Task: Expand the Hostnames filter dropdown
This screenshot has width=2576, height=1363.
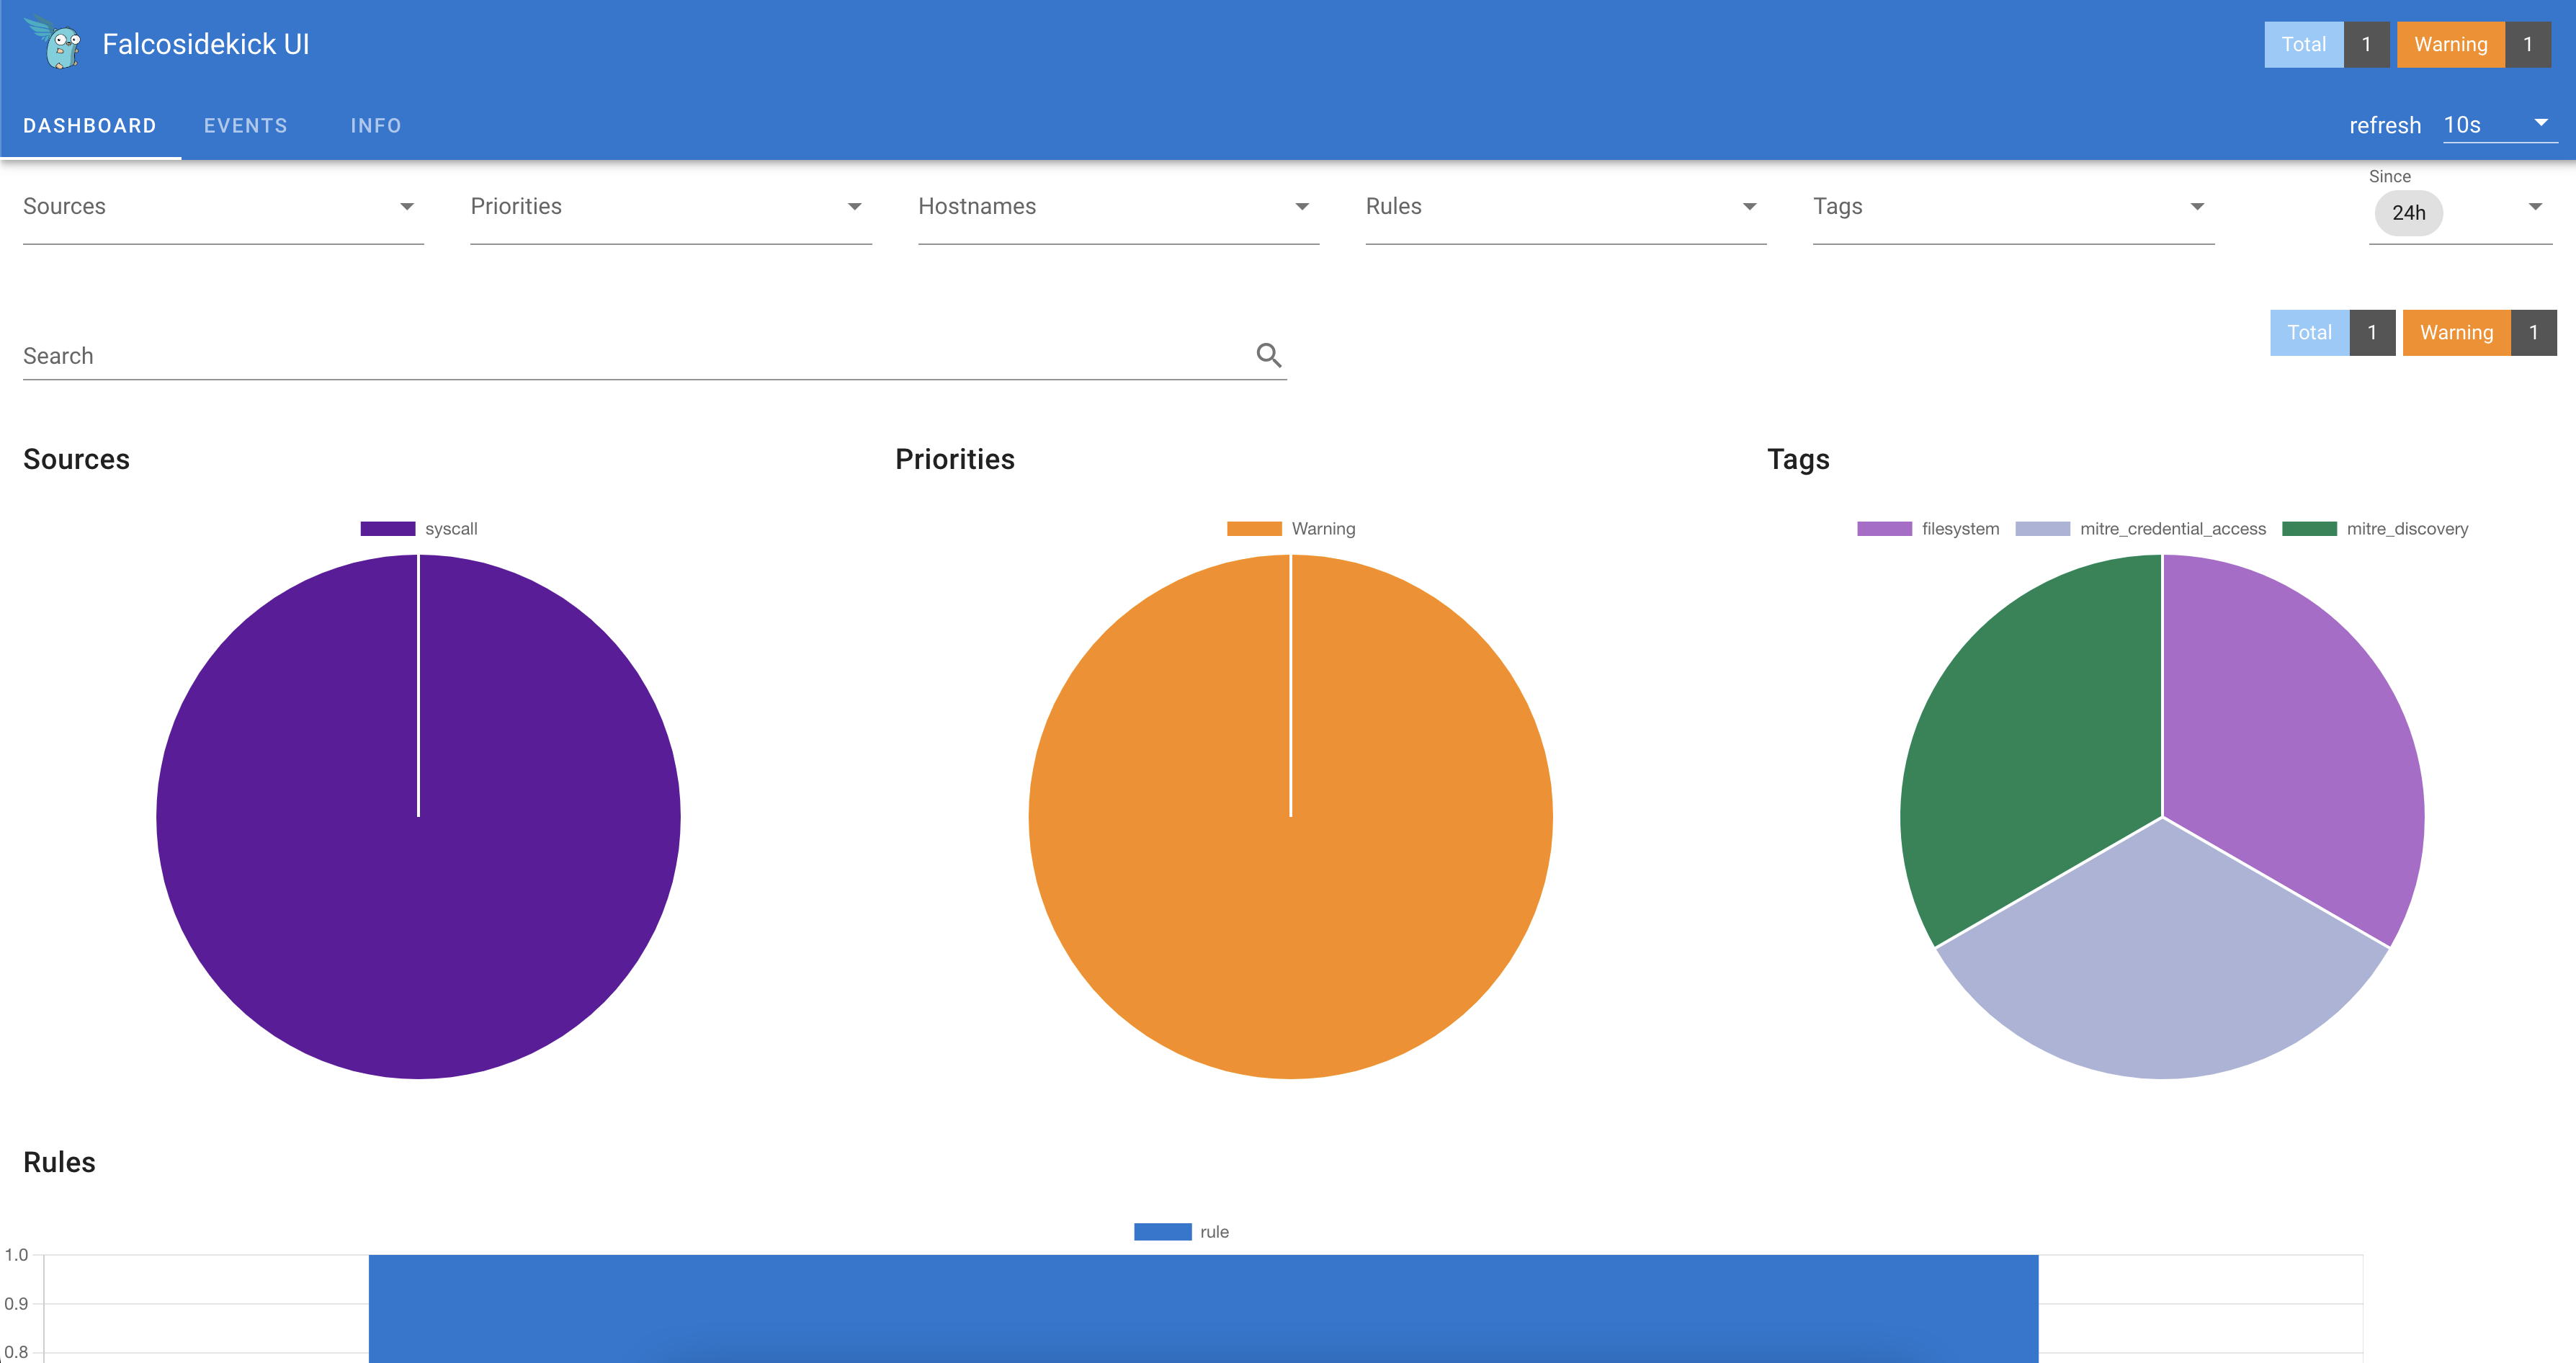Action: click(x=1300, y=206)
